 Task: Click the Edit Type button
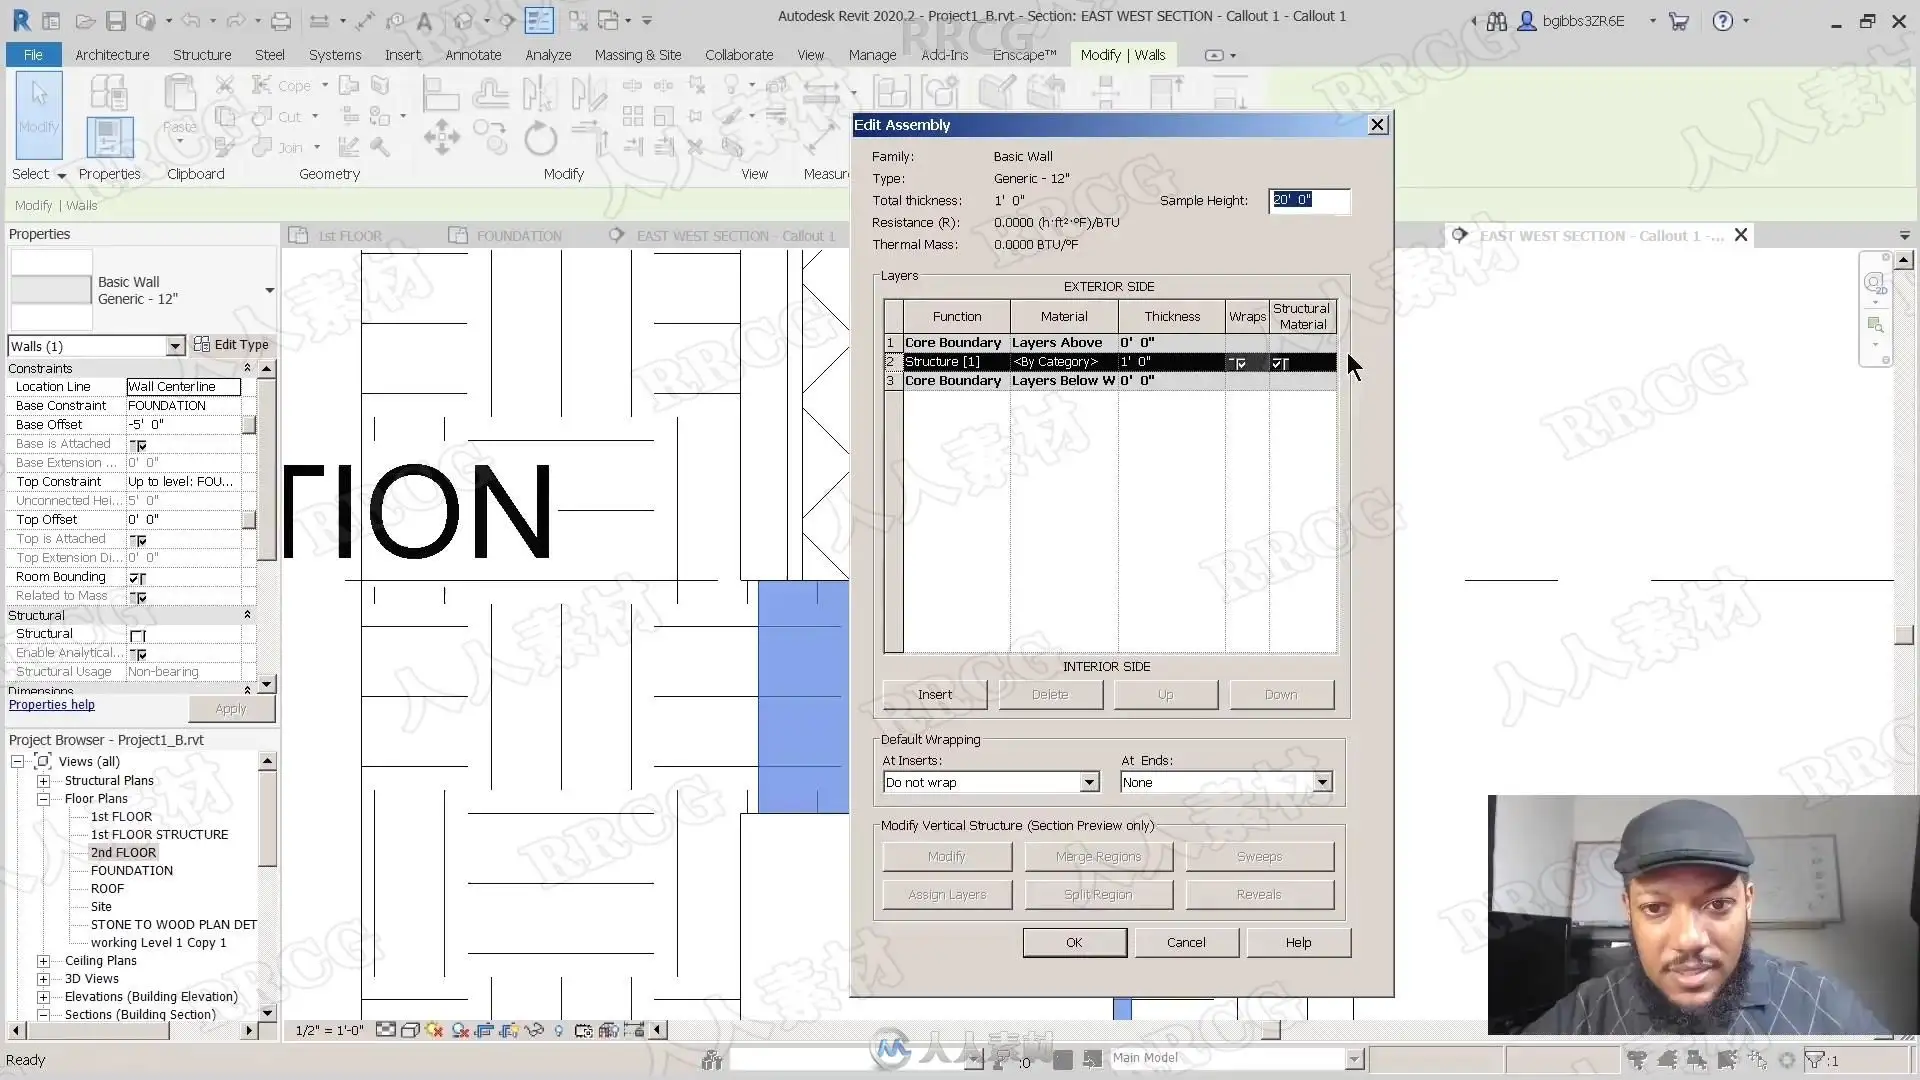point(231,345)
